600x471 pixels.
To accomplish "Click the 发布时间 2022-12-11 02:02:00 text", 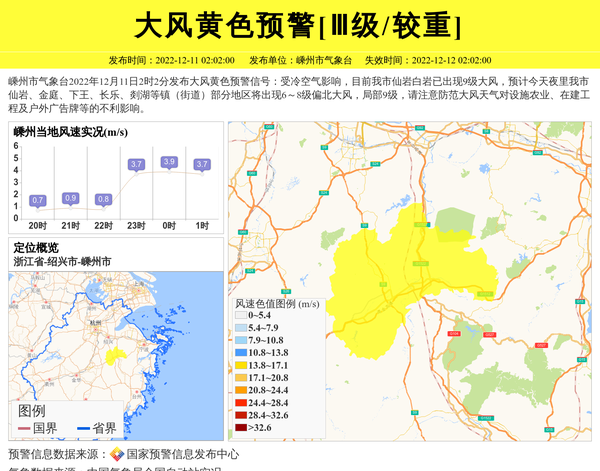I will click(171, 60).
